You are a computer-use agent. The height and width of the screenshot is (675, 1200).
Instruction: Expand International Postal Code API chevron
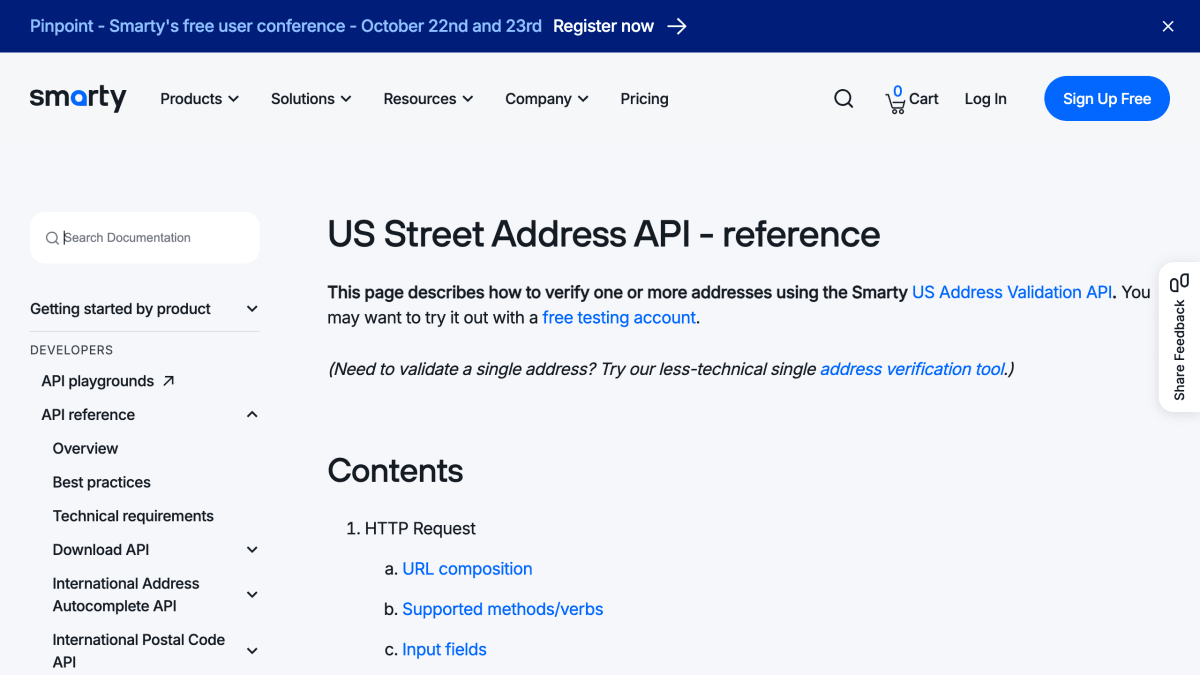(x=252, y=651)
